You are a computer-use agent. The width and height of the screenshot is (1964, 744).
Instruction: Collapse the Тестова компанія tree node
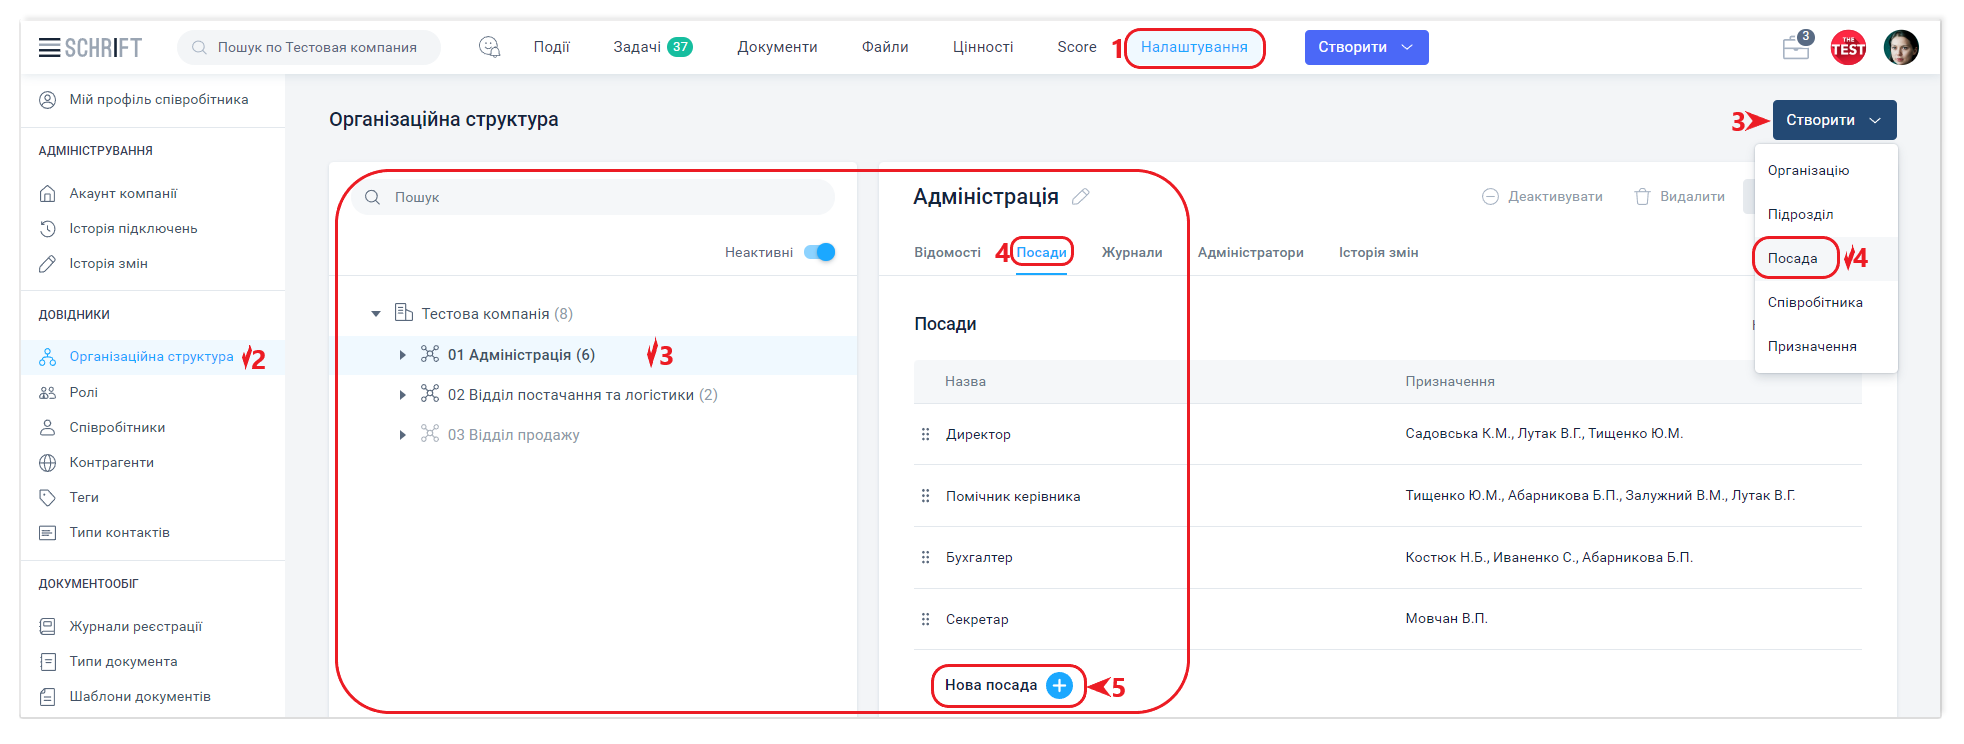376,314
